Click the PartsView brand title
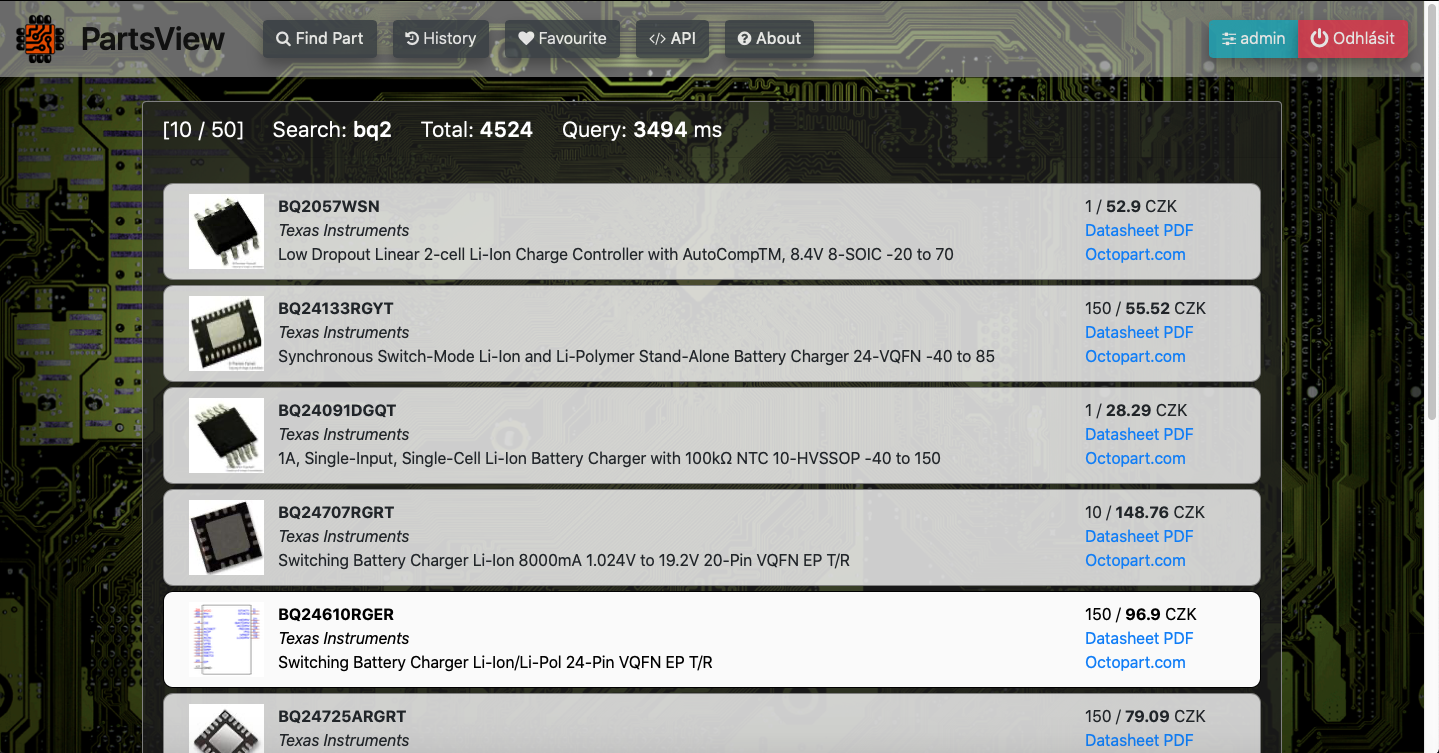Screen dimensions: 1439x753 tap(153, 39)
